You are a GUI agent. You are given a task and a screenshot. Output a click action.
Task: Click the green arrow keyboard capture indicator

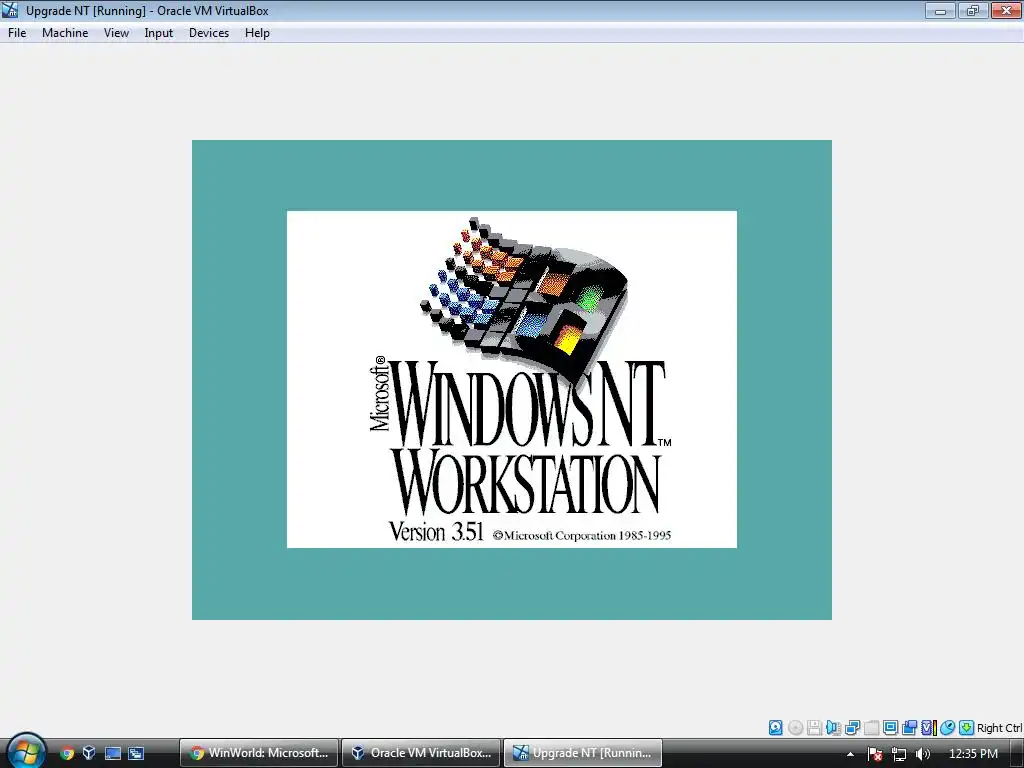pyautogui.click(x=967, y=728)
